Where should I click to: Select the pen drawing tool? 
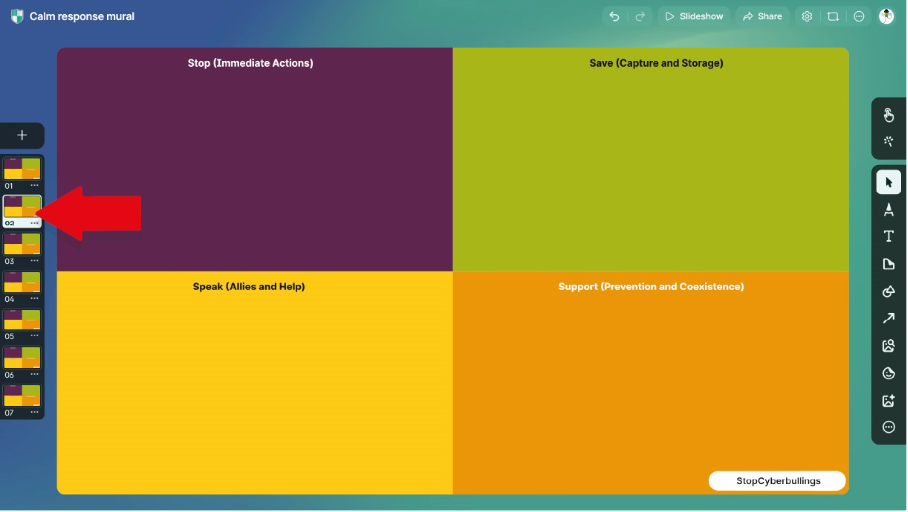(x=888, y=210)
